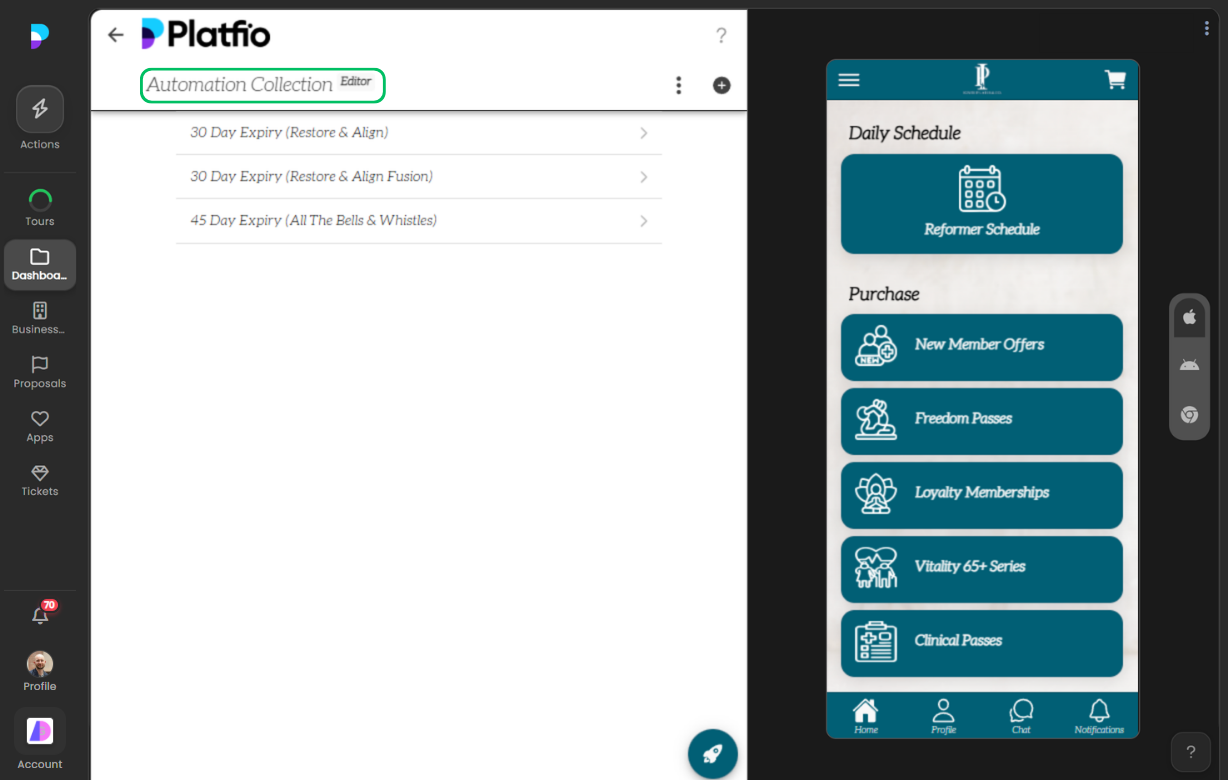1228x780 pixels.
Task: Switch preview to Apple iOS device
Action: (1189, 317)
